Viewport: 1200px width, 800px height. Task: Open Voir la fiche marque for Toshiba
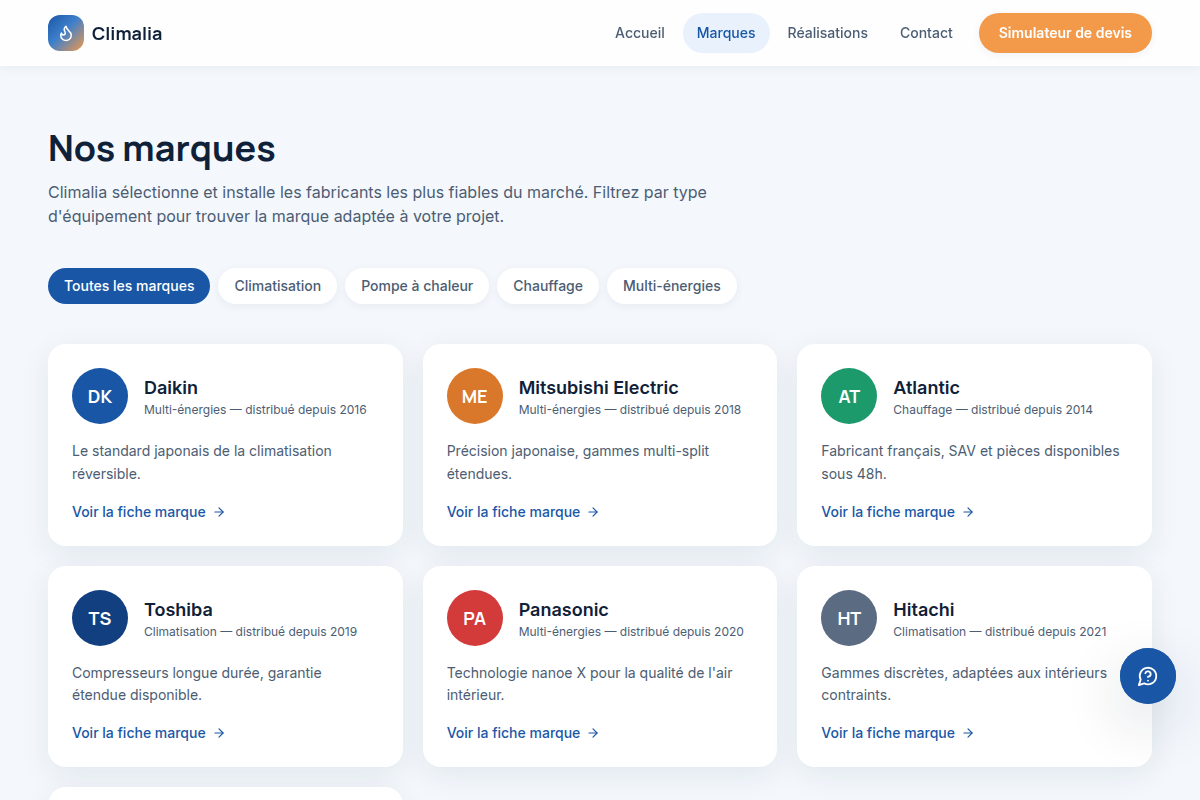pyautogui.click(x=148, y=733)
